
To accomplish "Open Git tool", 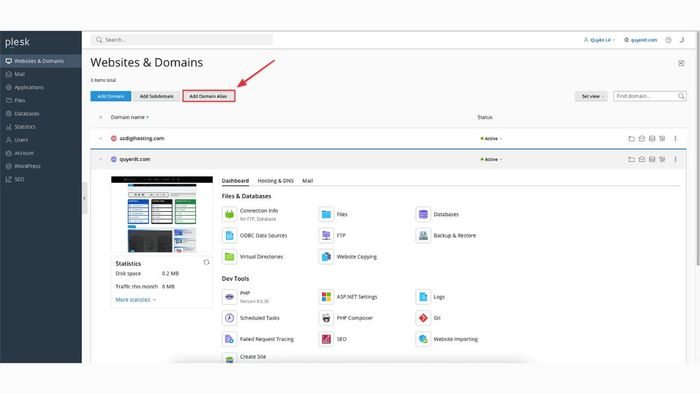I will 429,318.
